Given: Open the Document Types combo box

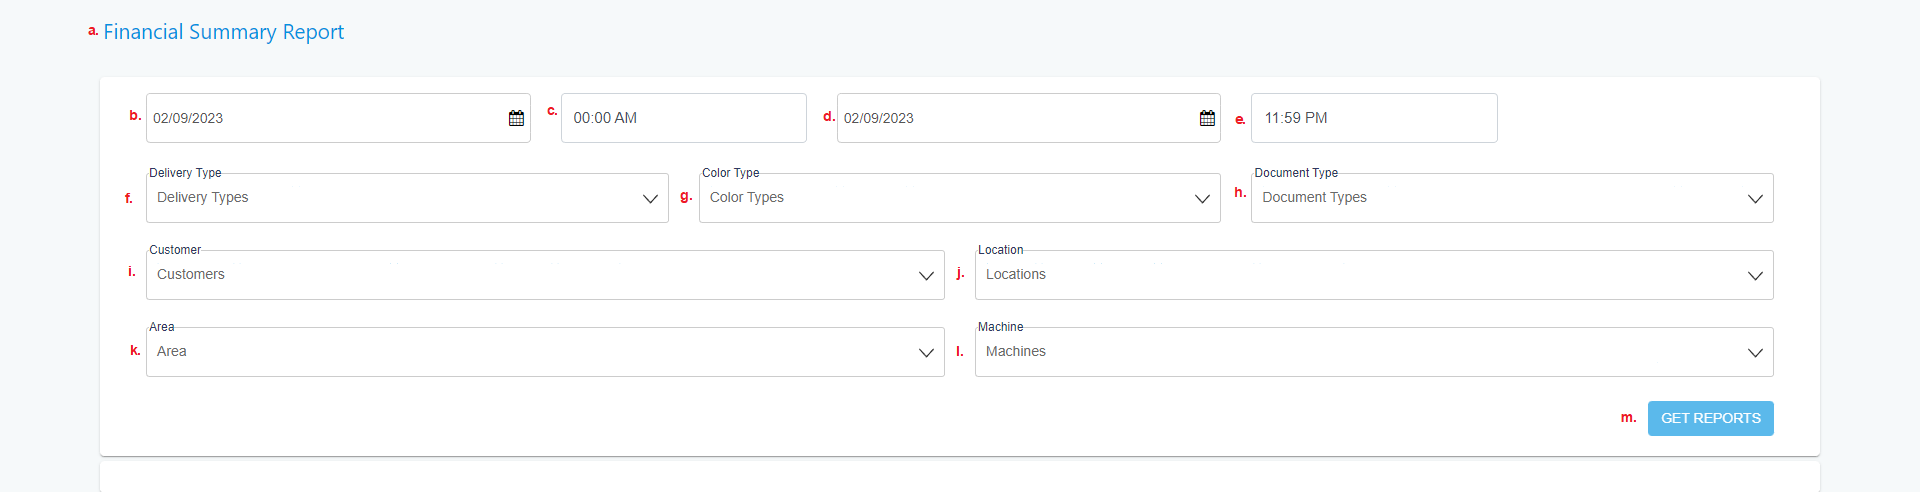Looking at the screenshot, I should (x=1512, y=198).
